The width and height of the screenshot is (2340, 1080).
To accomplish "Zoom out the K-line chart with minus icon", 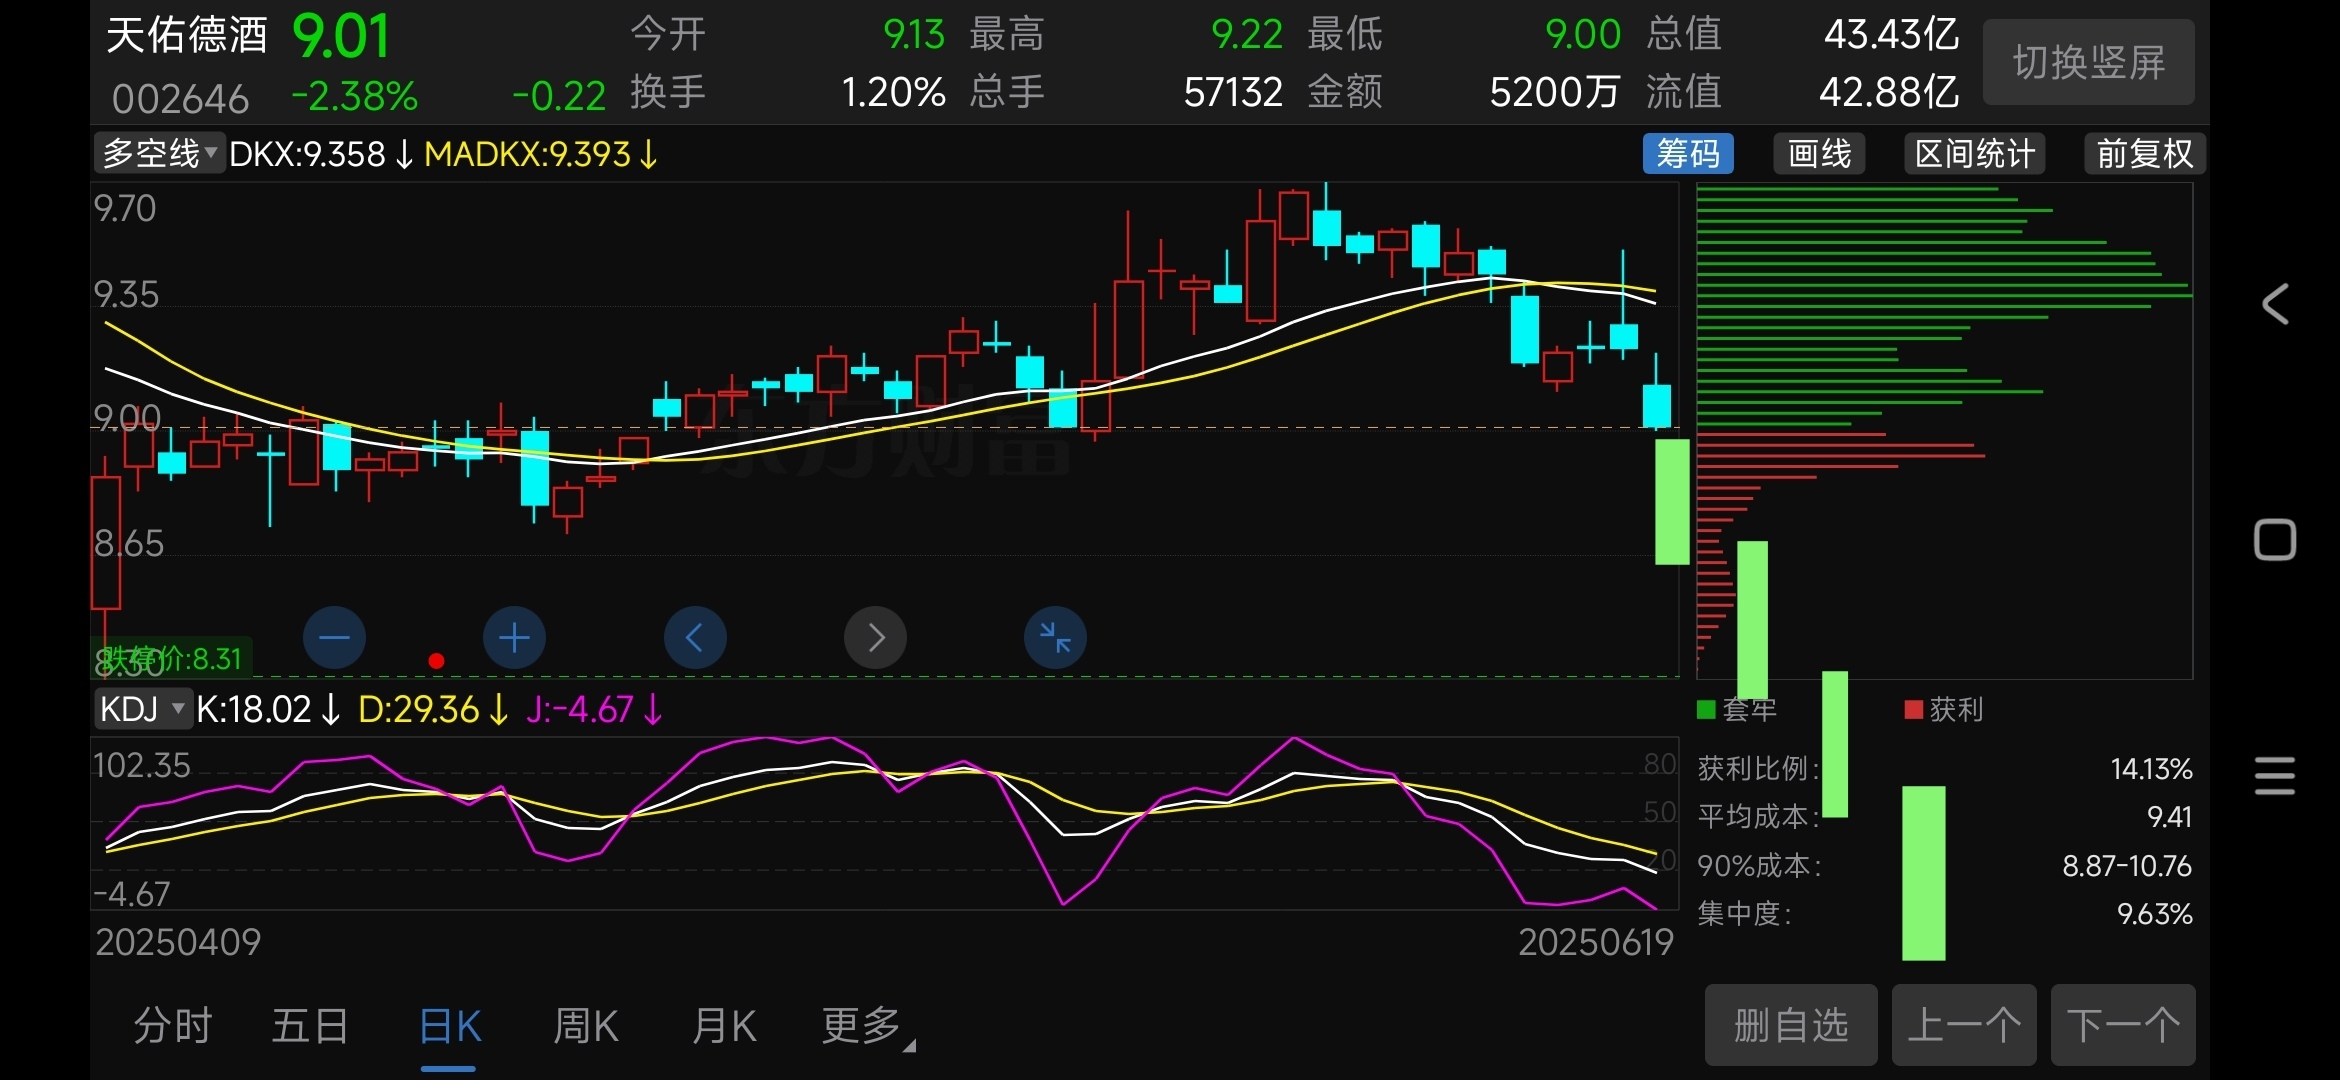I will click(x=334, y=637).
